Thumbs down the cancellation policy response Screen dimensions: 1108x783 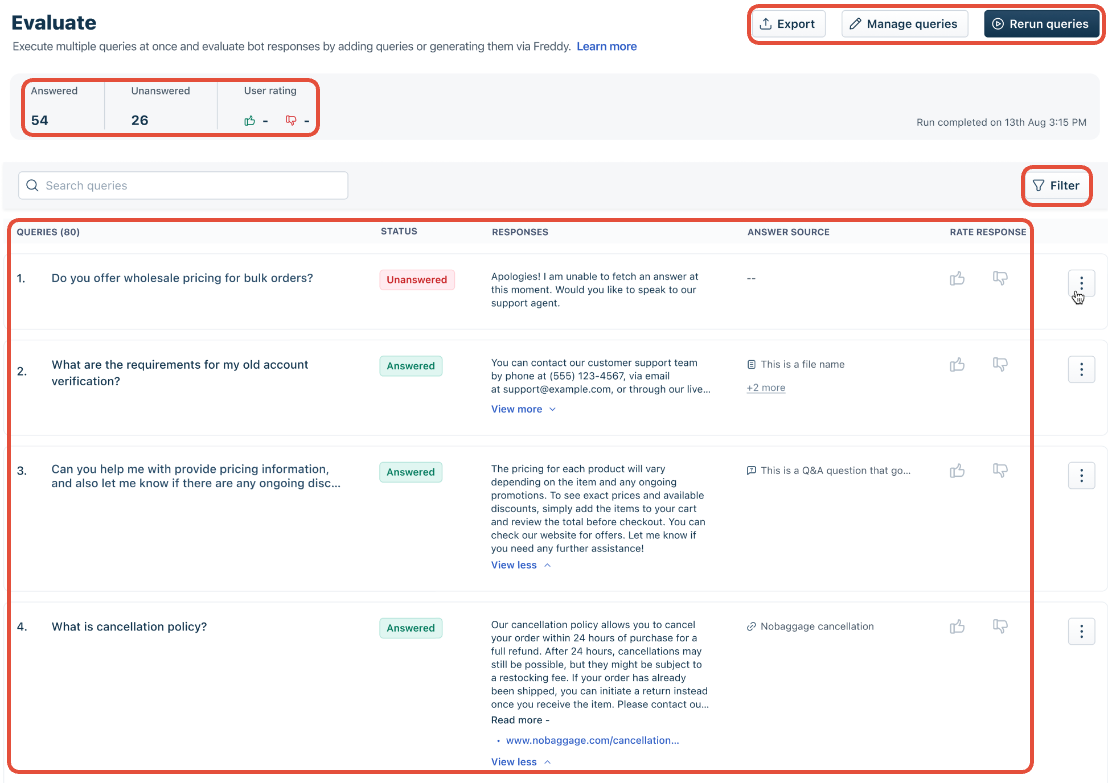1000,627
